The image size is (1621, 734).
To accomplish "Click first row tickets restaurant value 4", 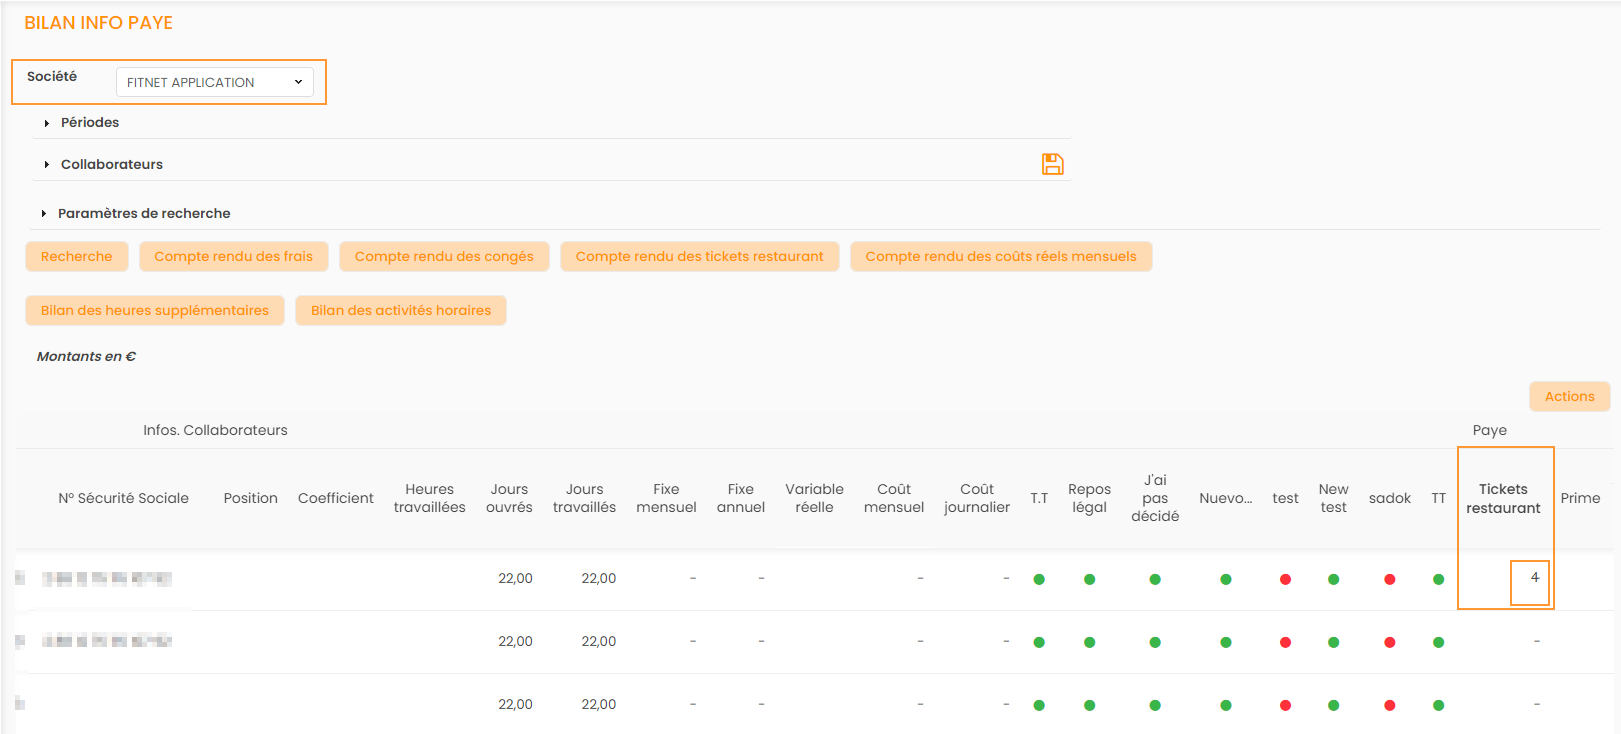I will point(1533,578).
